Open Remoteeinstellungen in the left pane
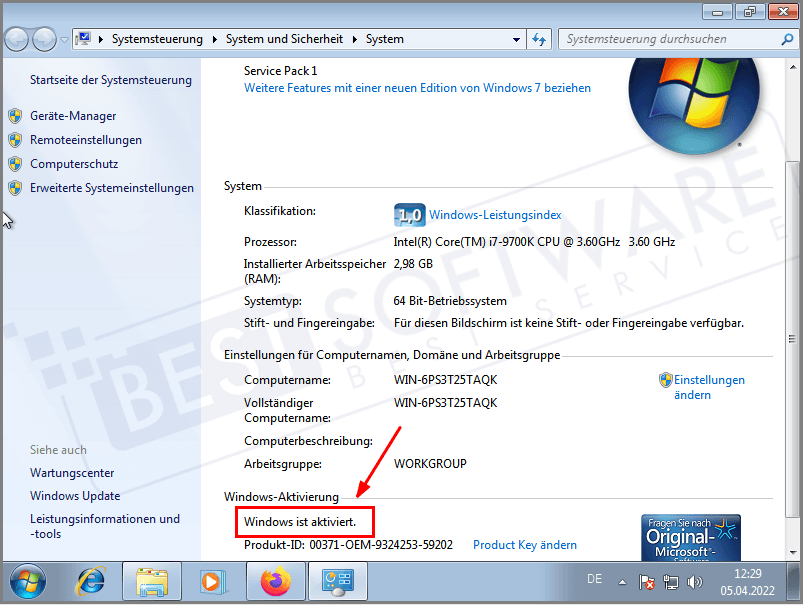 click(x=83, y=139)
